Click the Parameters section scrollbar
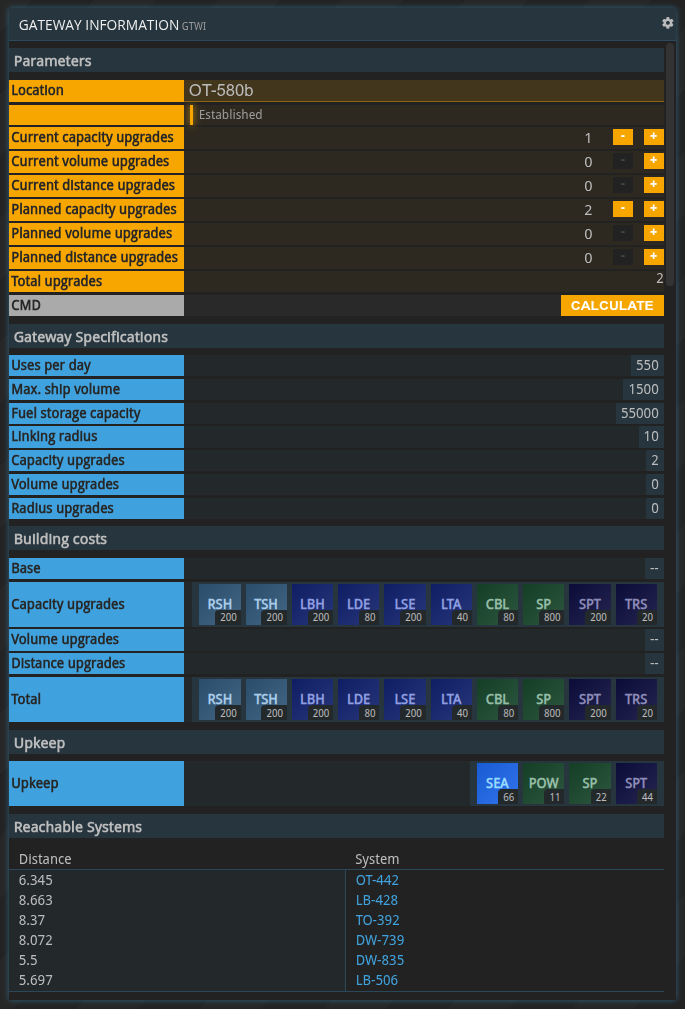The width and height of the screenshot is (685, 1009). (x=670, y=160)
